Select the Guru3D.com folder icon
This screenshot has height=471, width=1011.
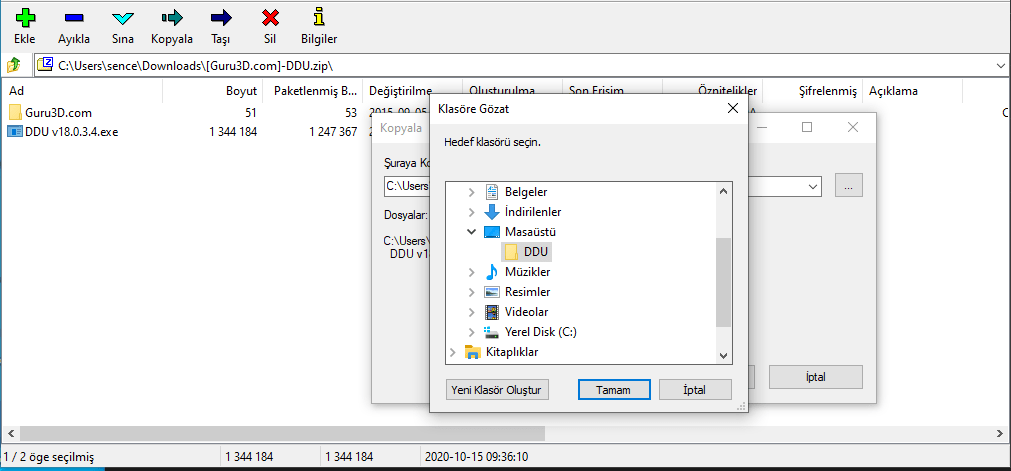click(15, 113)
